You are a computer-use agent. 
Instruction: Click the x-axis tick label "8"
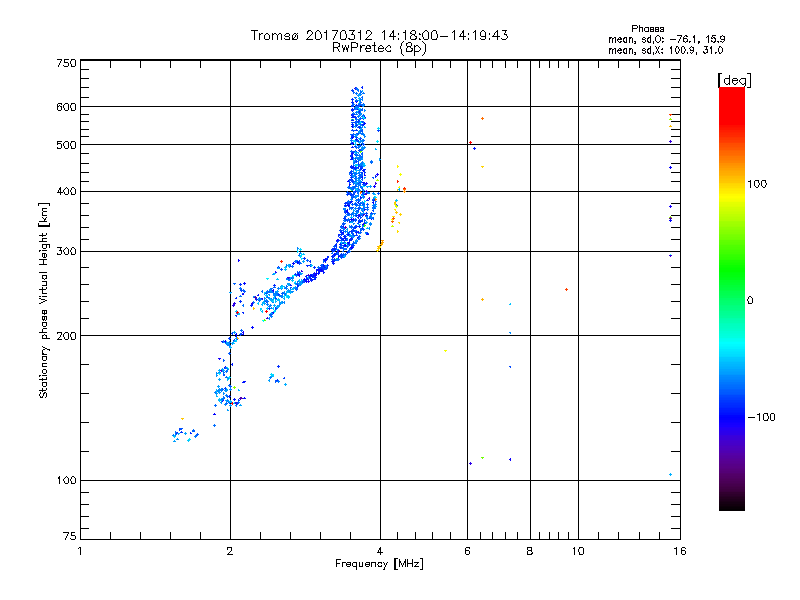[530, 551]
